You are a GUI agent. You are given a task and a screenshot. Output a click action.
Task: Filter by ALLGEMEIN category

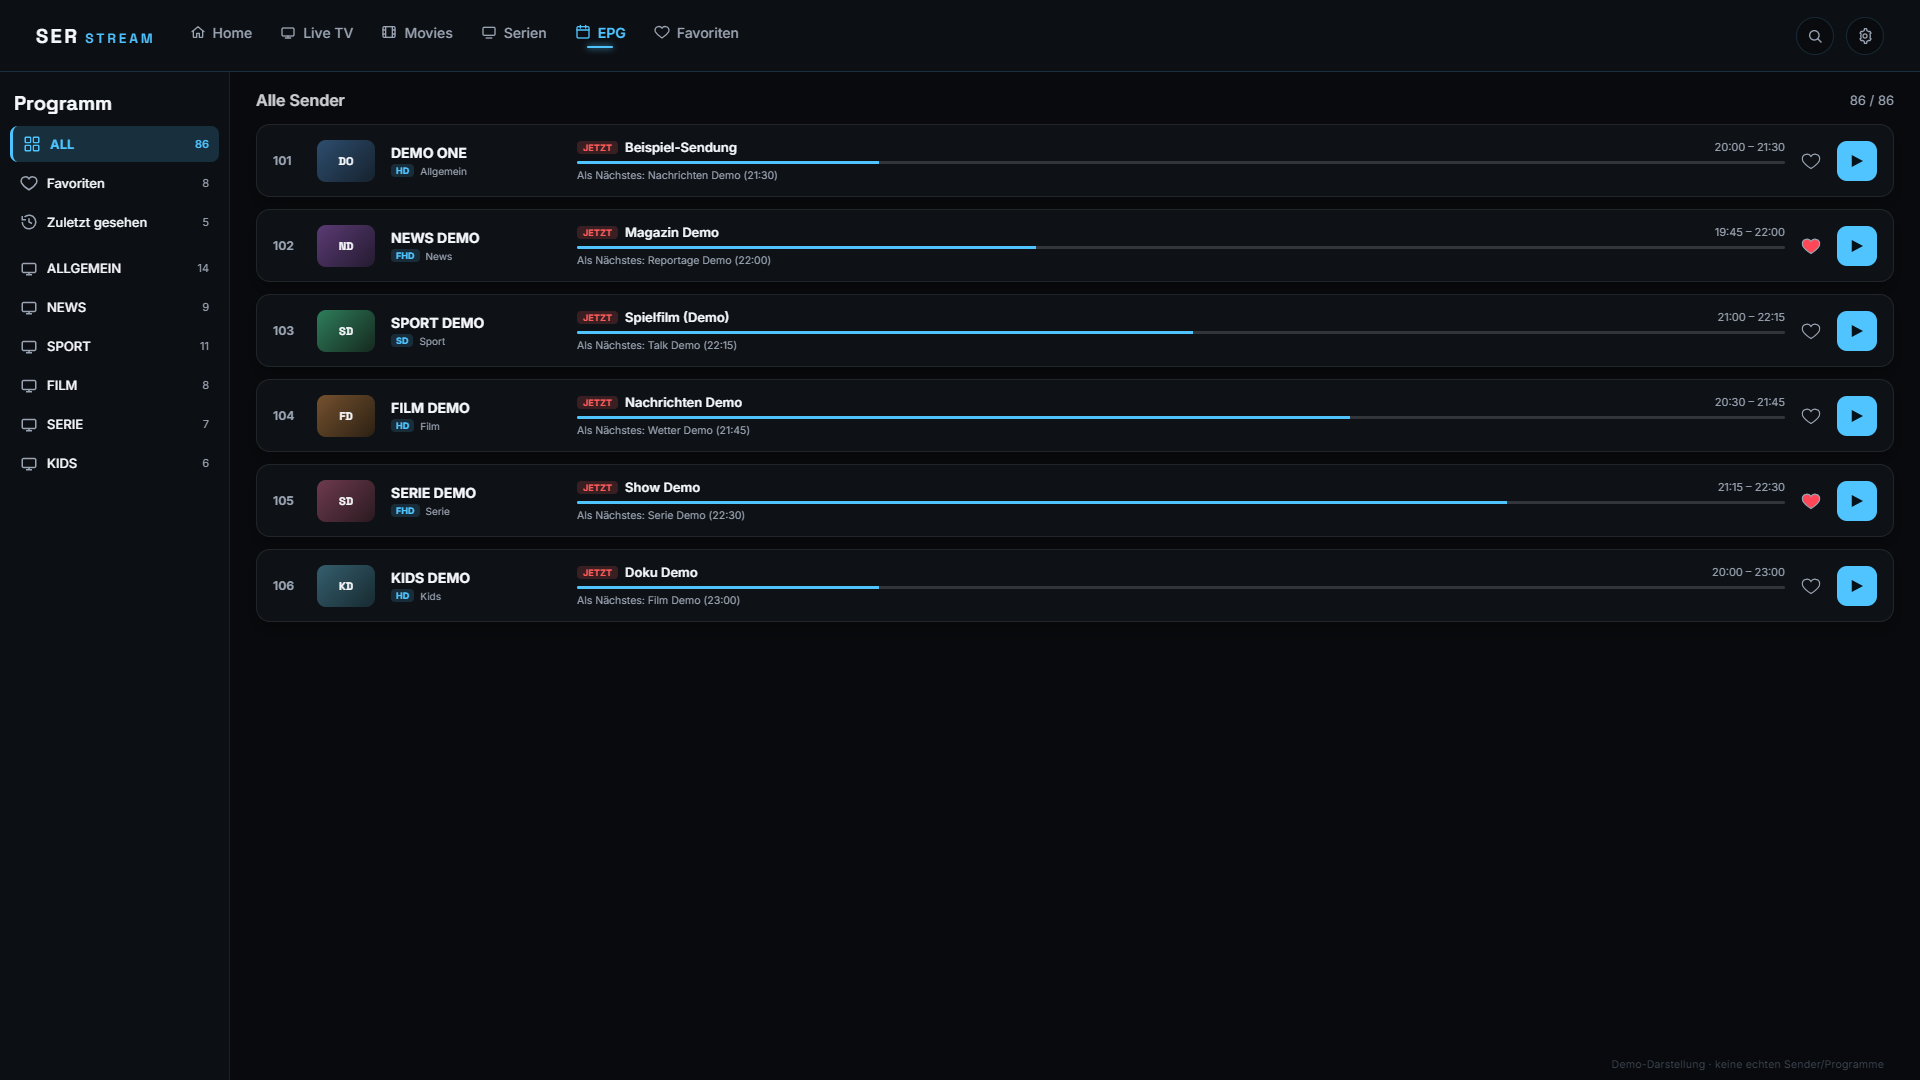coord(115,268)
